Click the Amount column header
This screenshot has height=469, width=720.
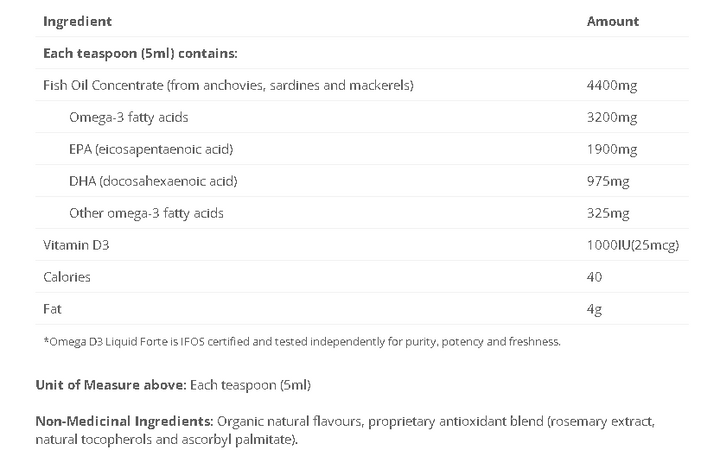tap(612, 21)
